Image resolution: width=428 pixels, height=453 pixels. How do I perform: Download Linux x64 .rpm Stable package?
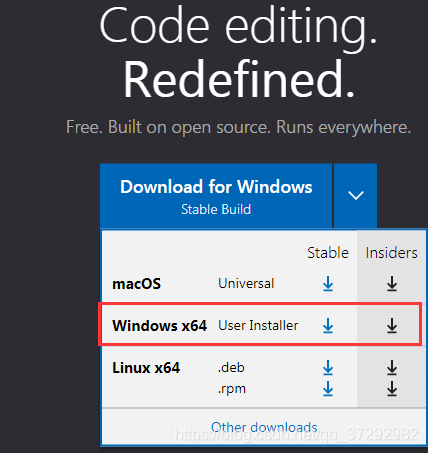click(x=328, y=389)
